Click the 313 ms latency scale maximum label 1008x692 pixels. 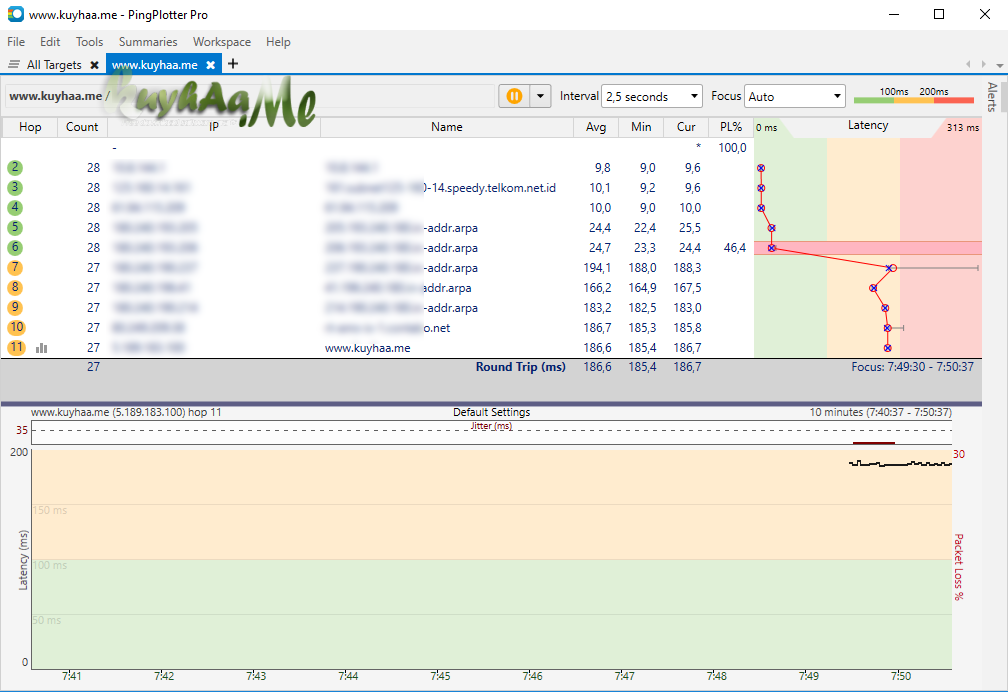(x=962, y=127)
